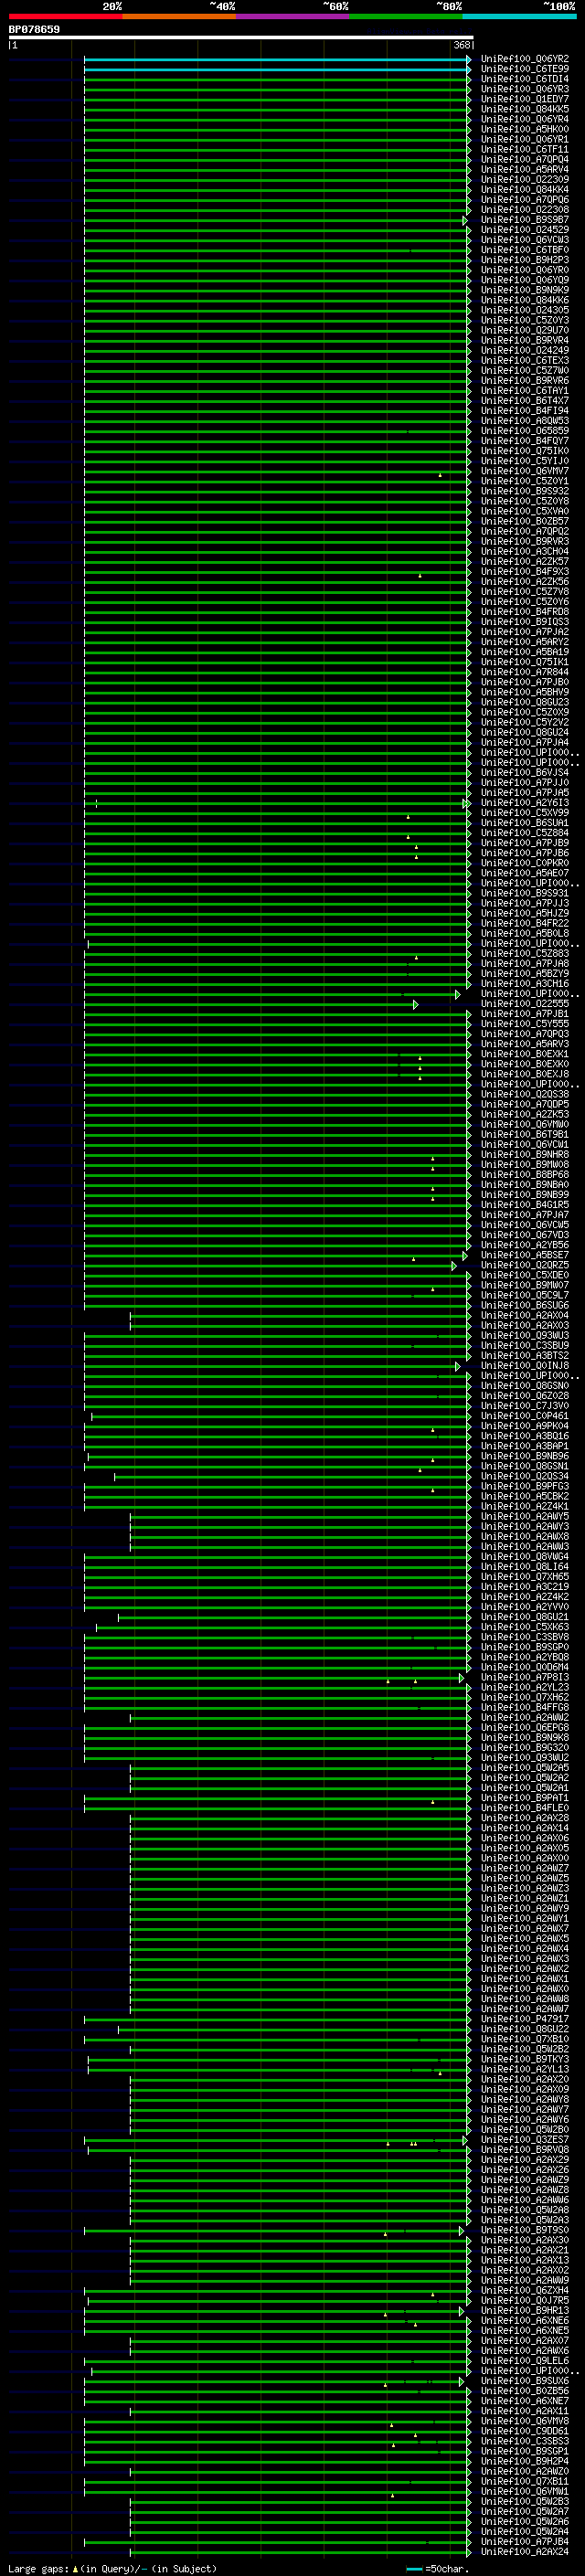
Task: Click hit UniRef100_Q93WU3
Action: point(525,1335)
